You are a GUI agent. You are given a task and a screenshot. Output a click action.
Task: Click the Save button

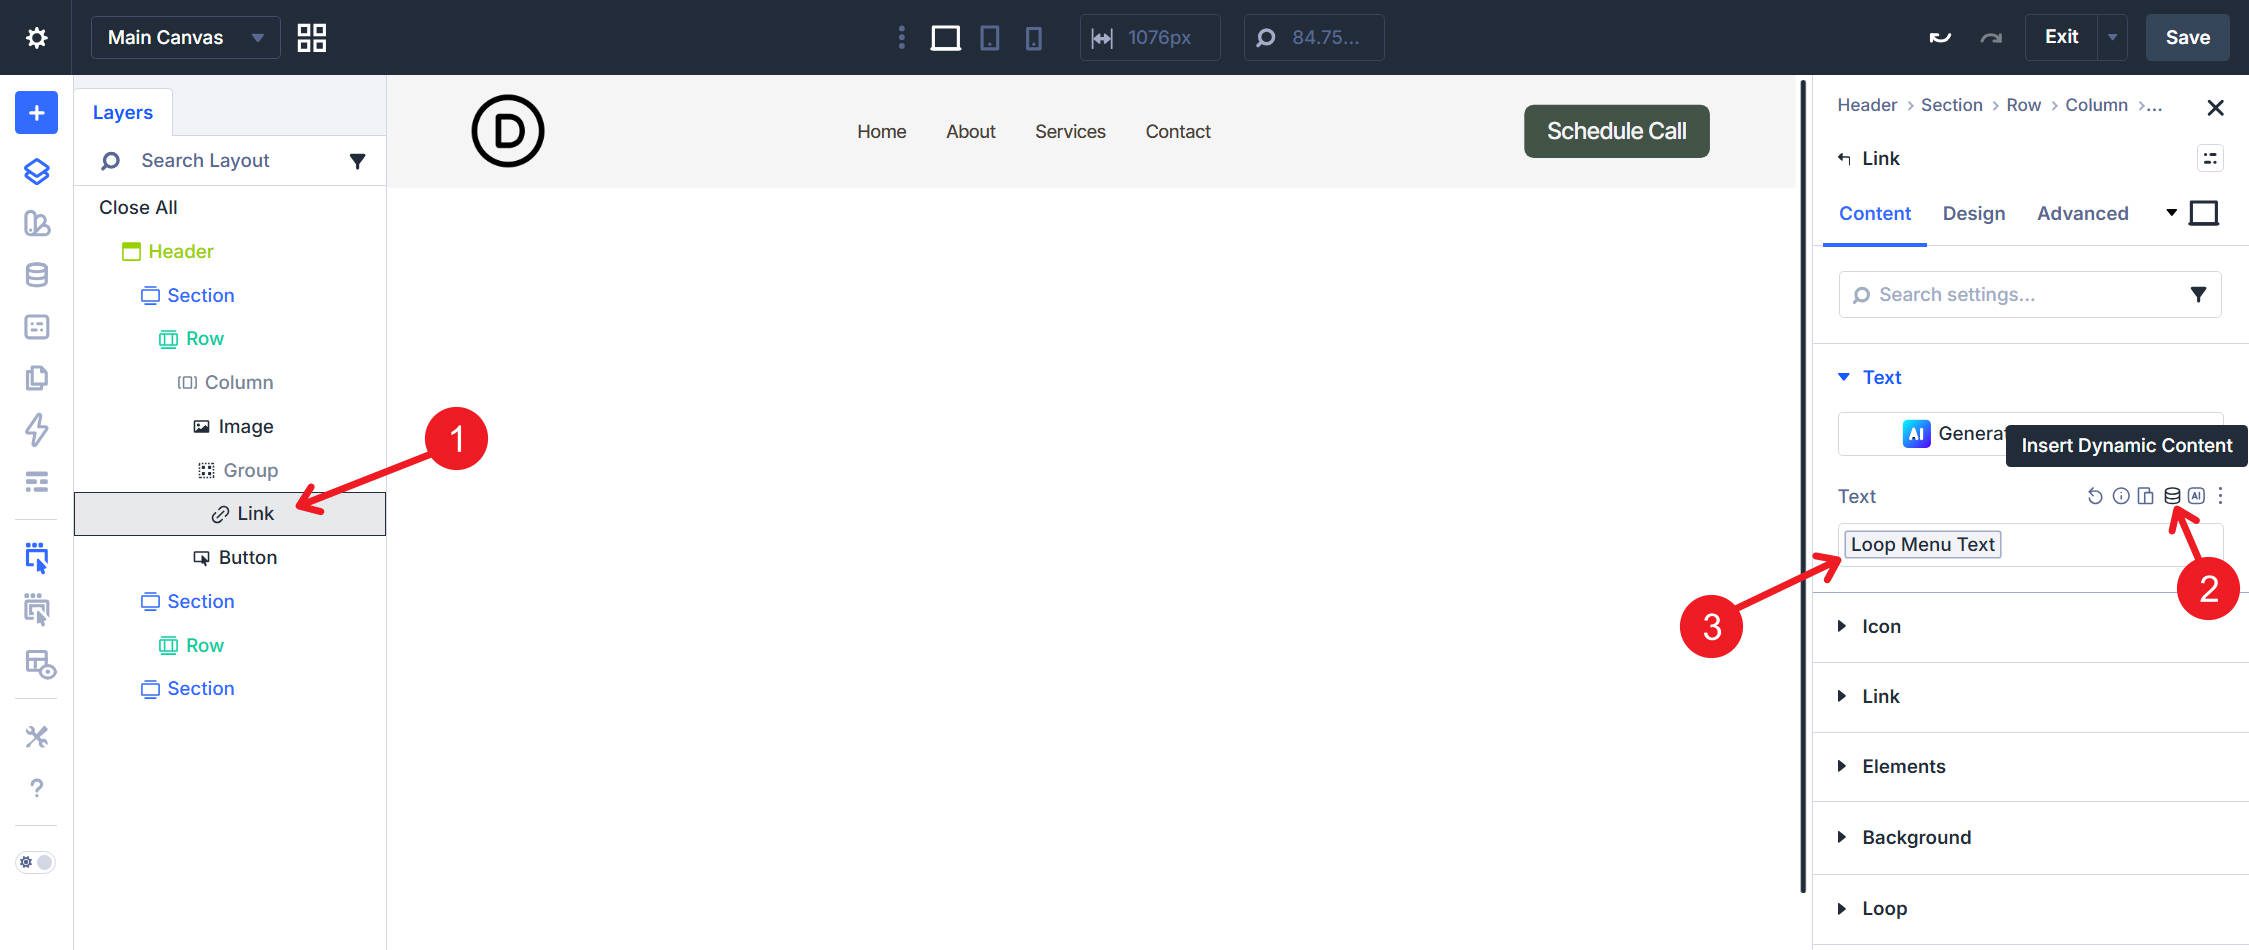tap(2187, 37)
